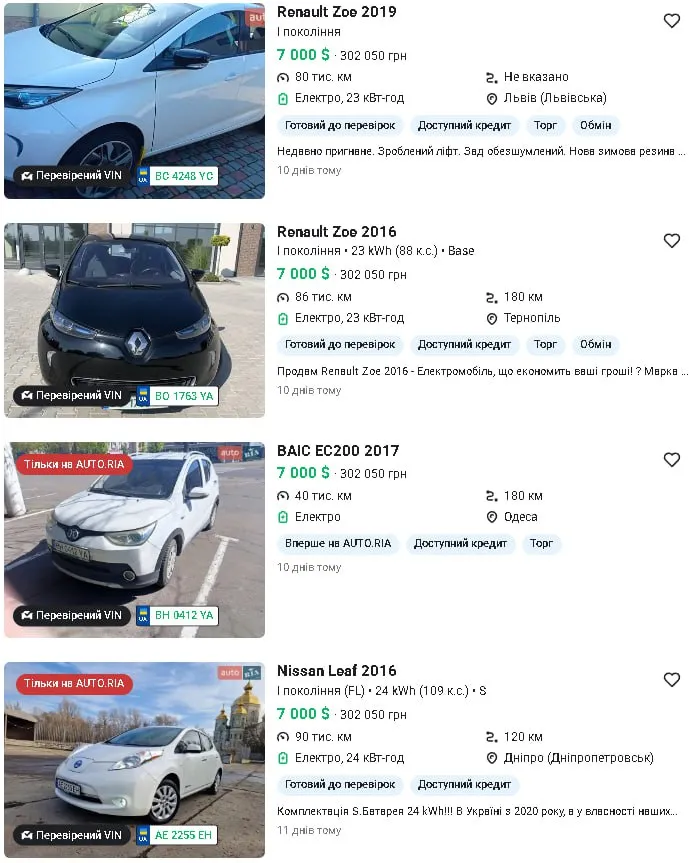The width and height of the screenshot is (689, 863).
Task: Save Renault Zoe 2016 to favorites
Action: pos(672,241)
